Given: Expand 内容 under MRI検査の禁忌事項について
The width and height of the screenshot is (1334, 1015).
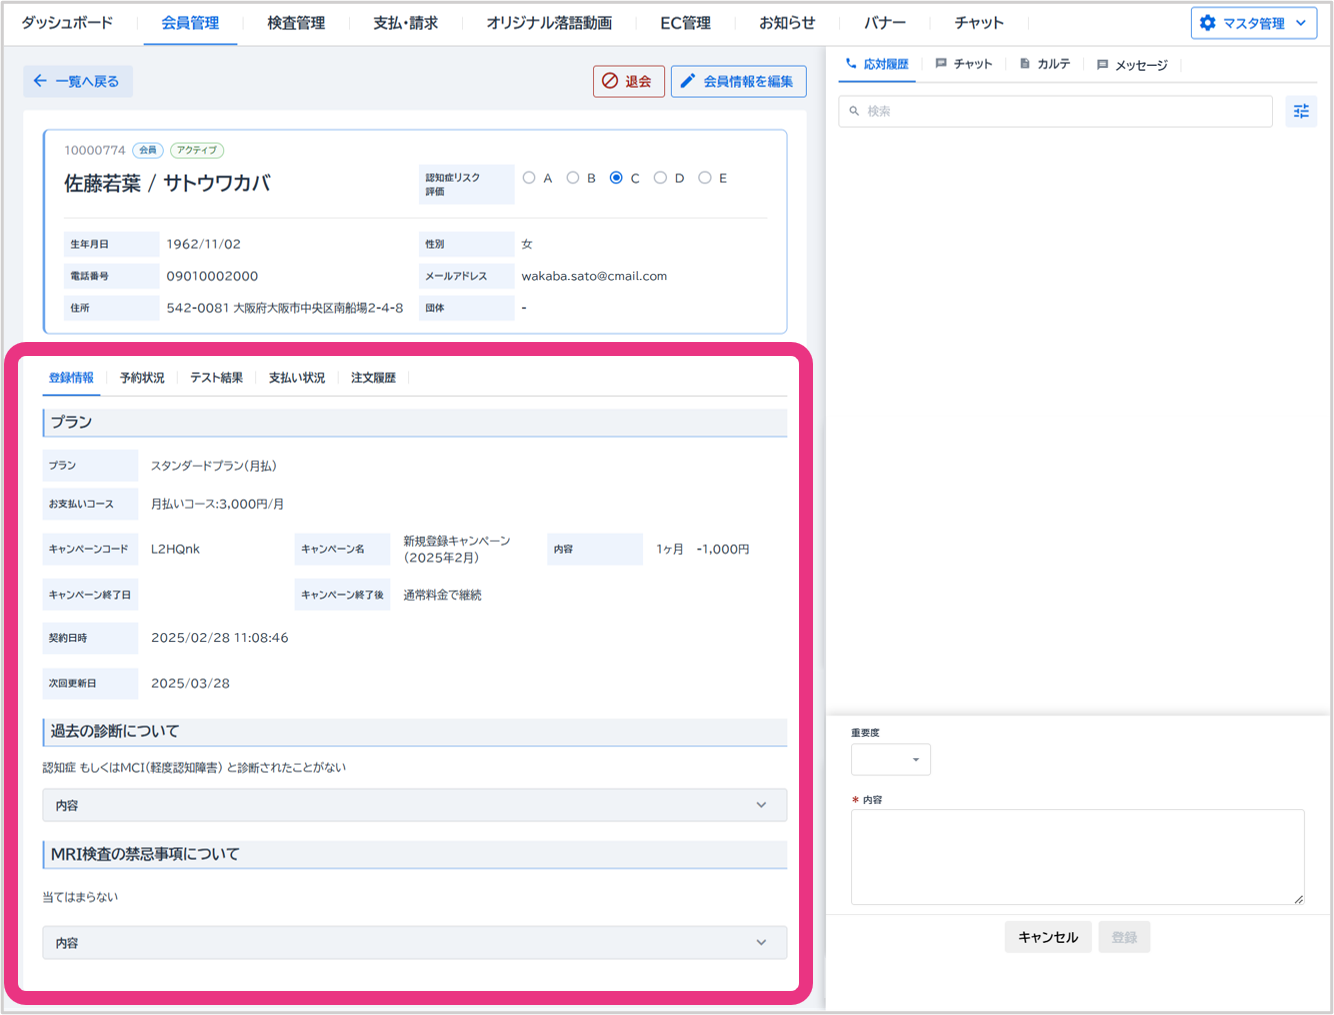Looking at the screenshot, I should click(x=414, y=943).
